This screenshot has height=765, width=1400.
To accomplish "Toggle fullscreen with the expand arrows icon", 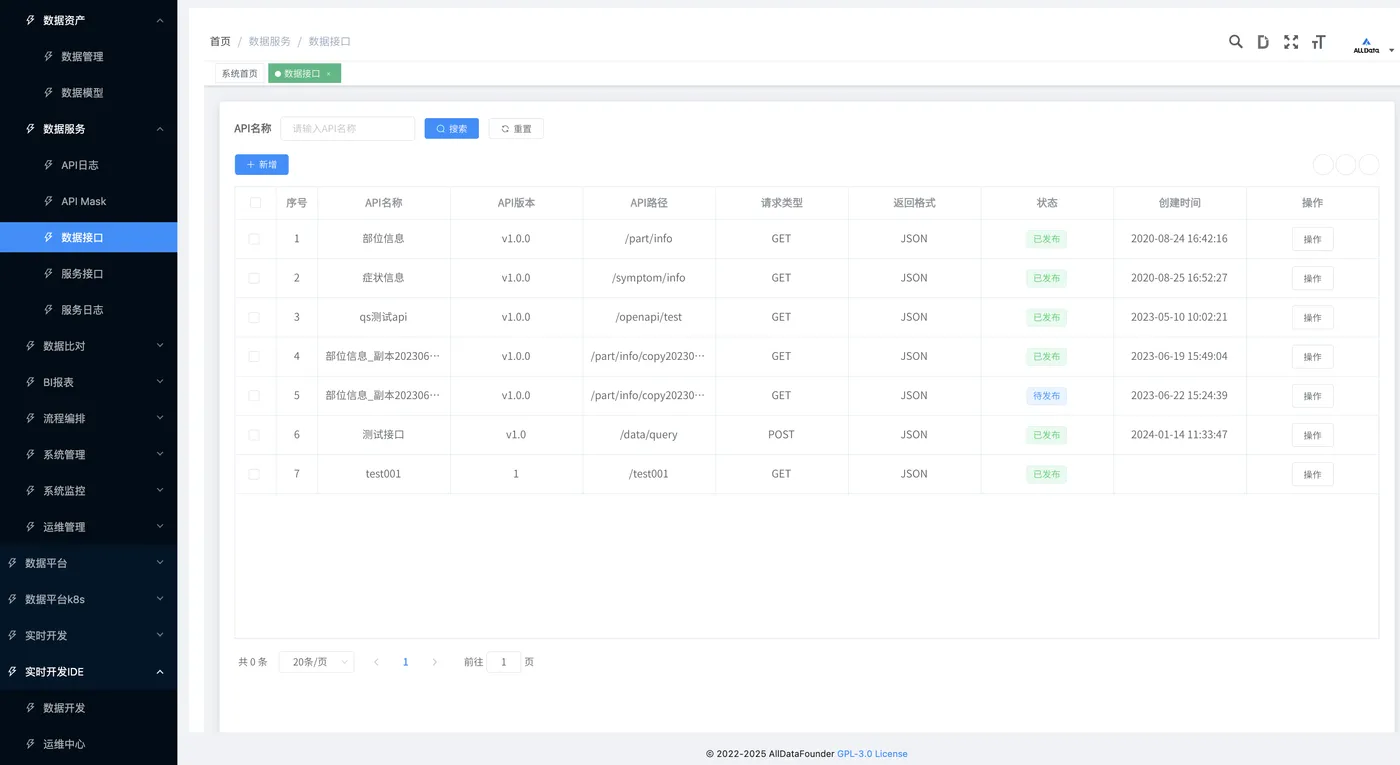I will pos(1291,41).
